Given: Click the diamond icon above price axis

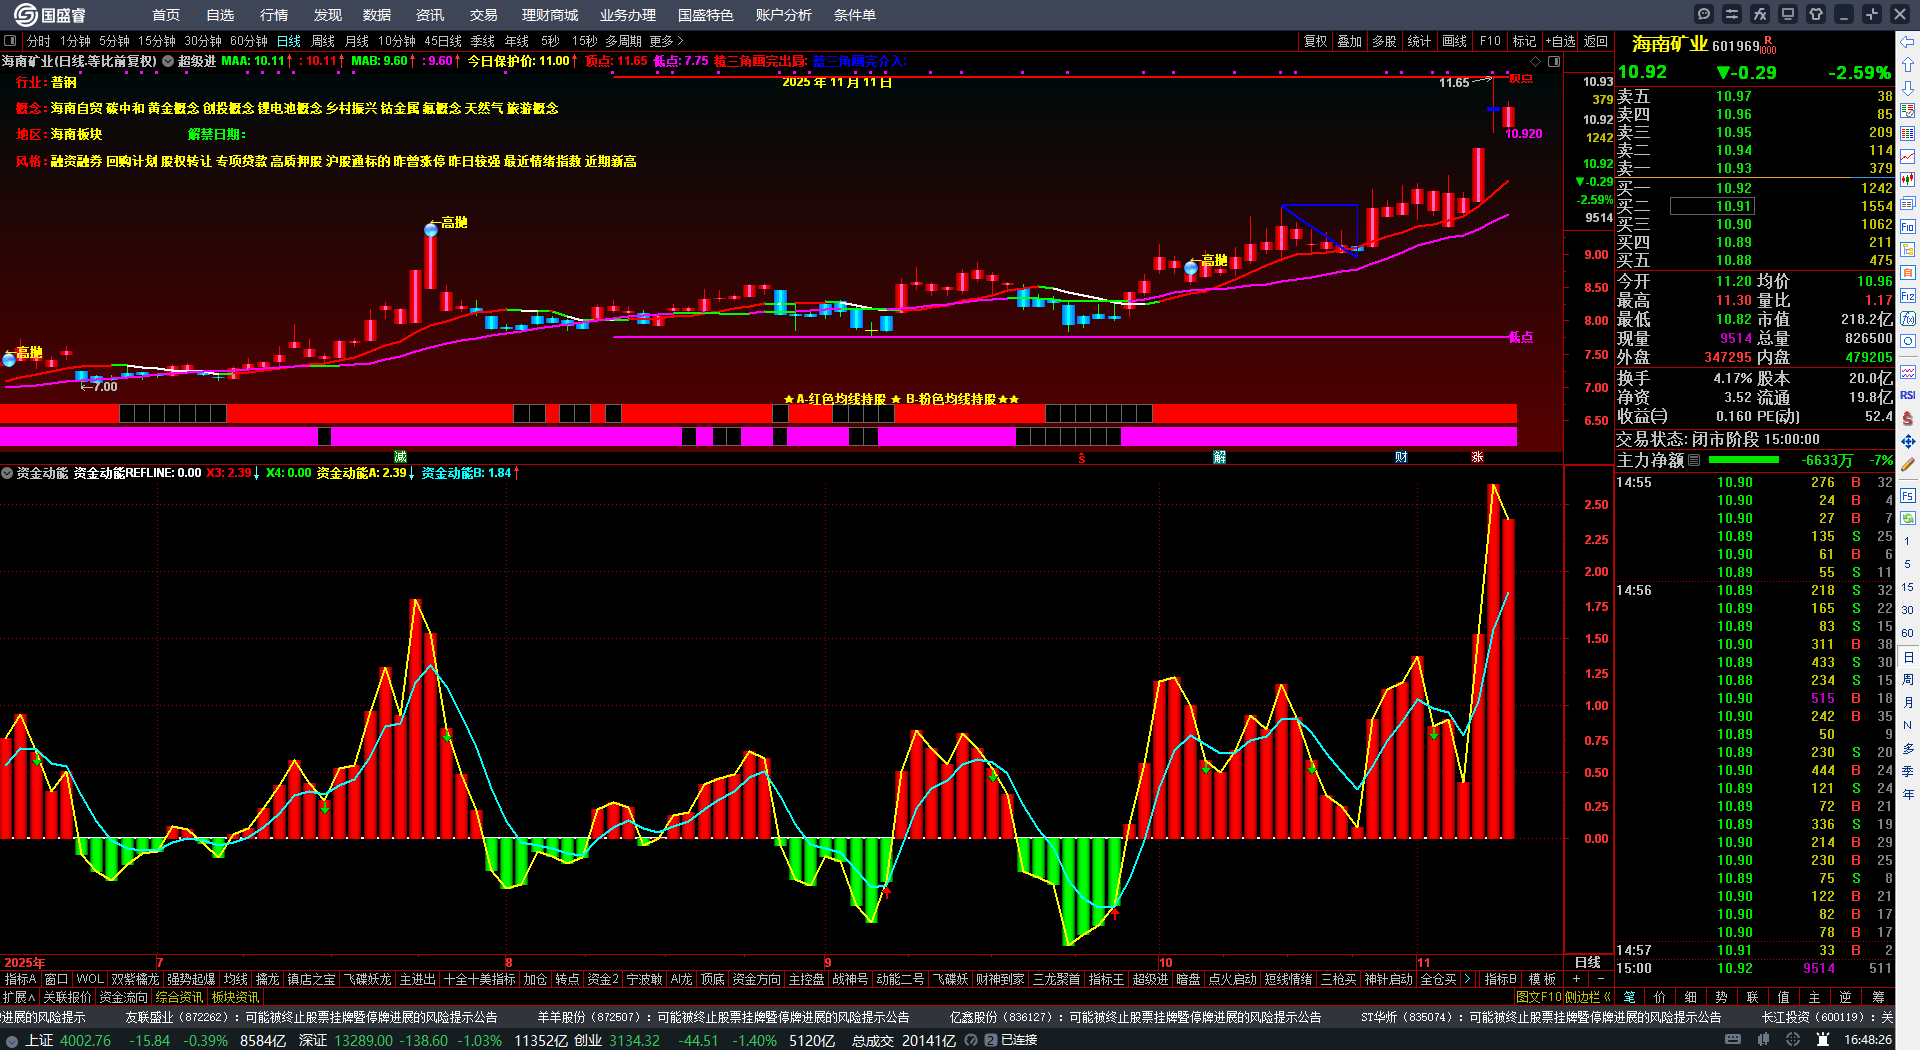Looking at the screenshot, I should coord(1536,61).
